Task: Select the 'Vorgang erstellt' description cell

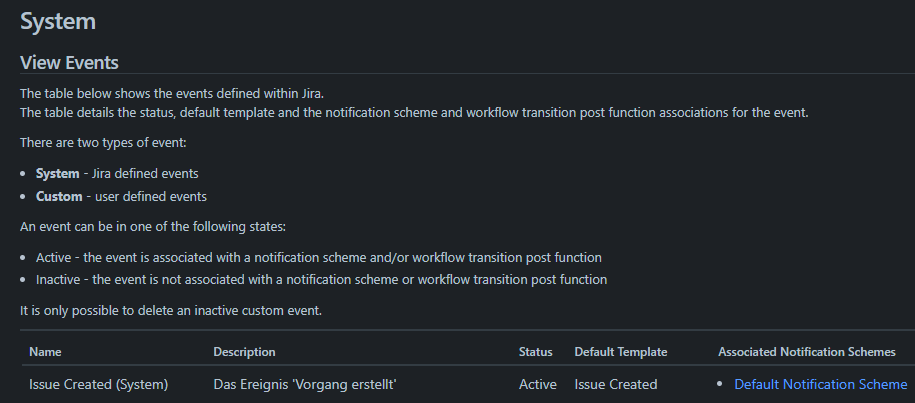Action: pos(305,384)
